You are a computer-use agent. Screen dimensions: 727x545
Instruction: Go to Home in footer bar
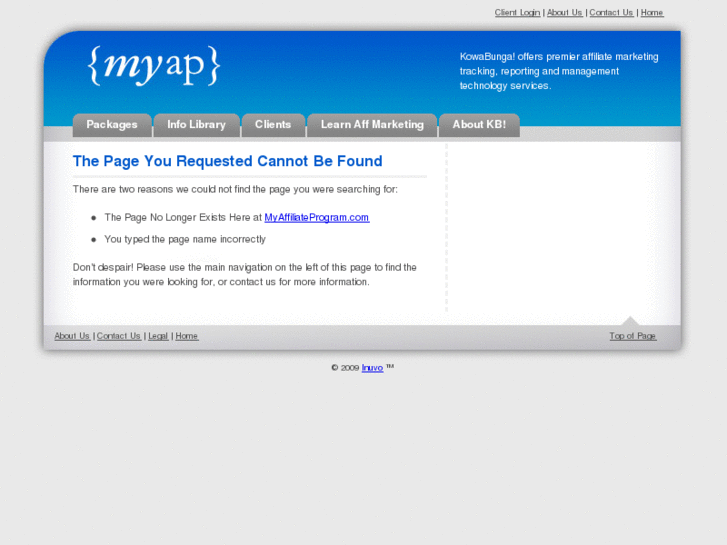click(187, 336)
